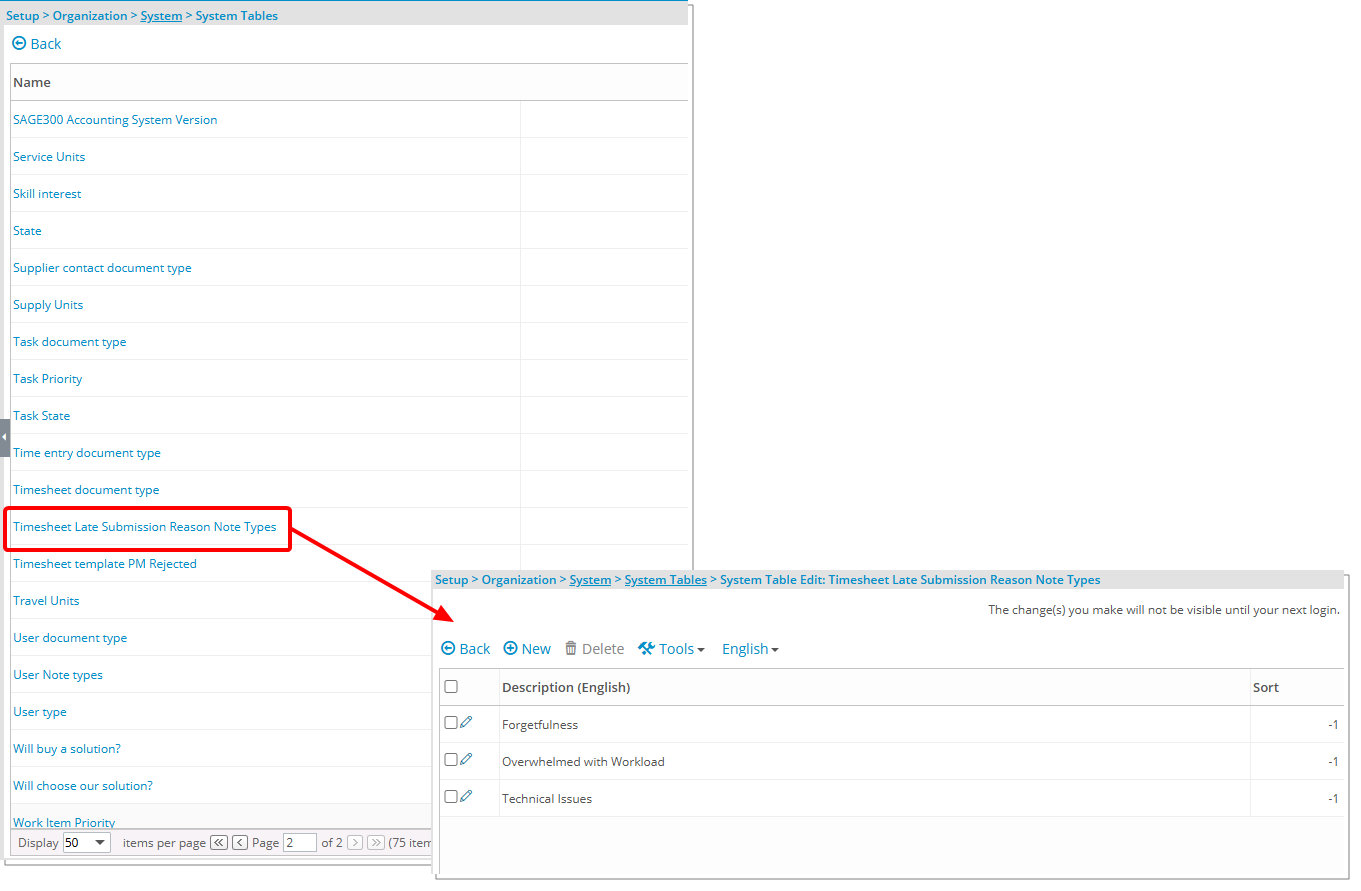1361x891 pixels.
Task: Check the Technical Issues row checkbox
Action: (x=451, y=797)
